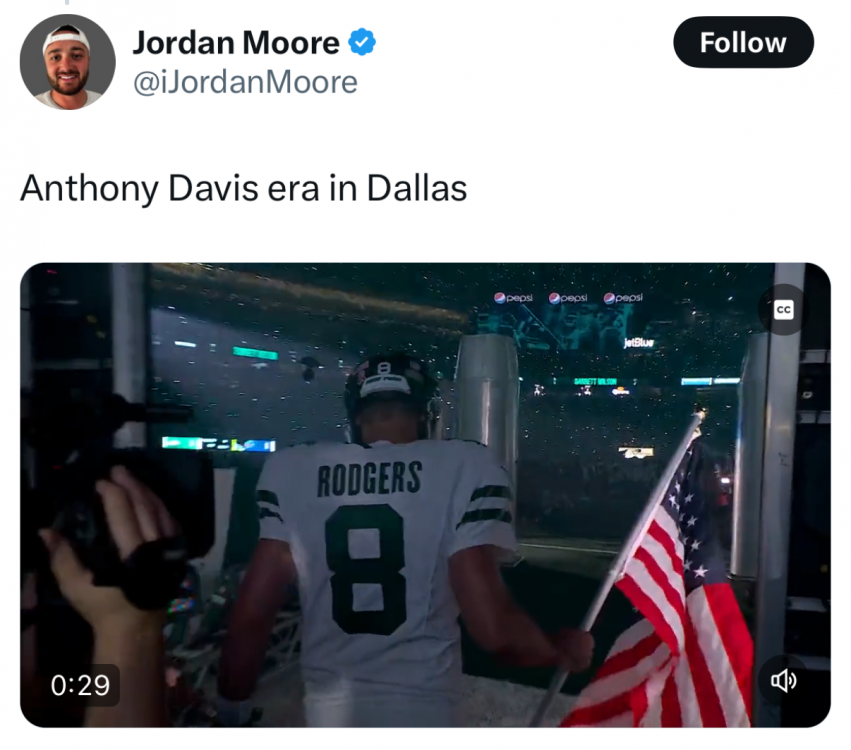Open the @iJordanMoore handle link
Screen dimensions: 851x750
click(x=245, y=82)
